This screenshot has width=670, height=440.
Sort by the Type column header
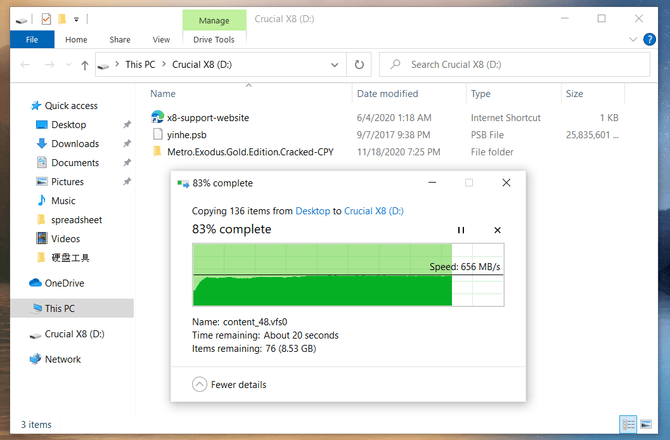coord(481,94)
